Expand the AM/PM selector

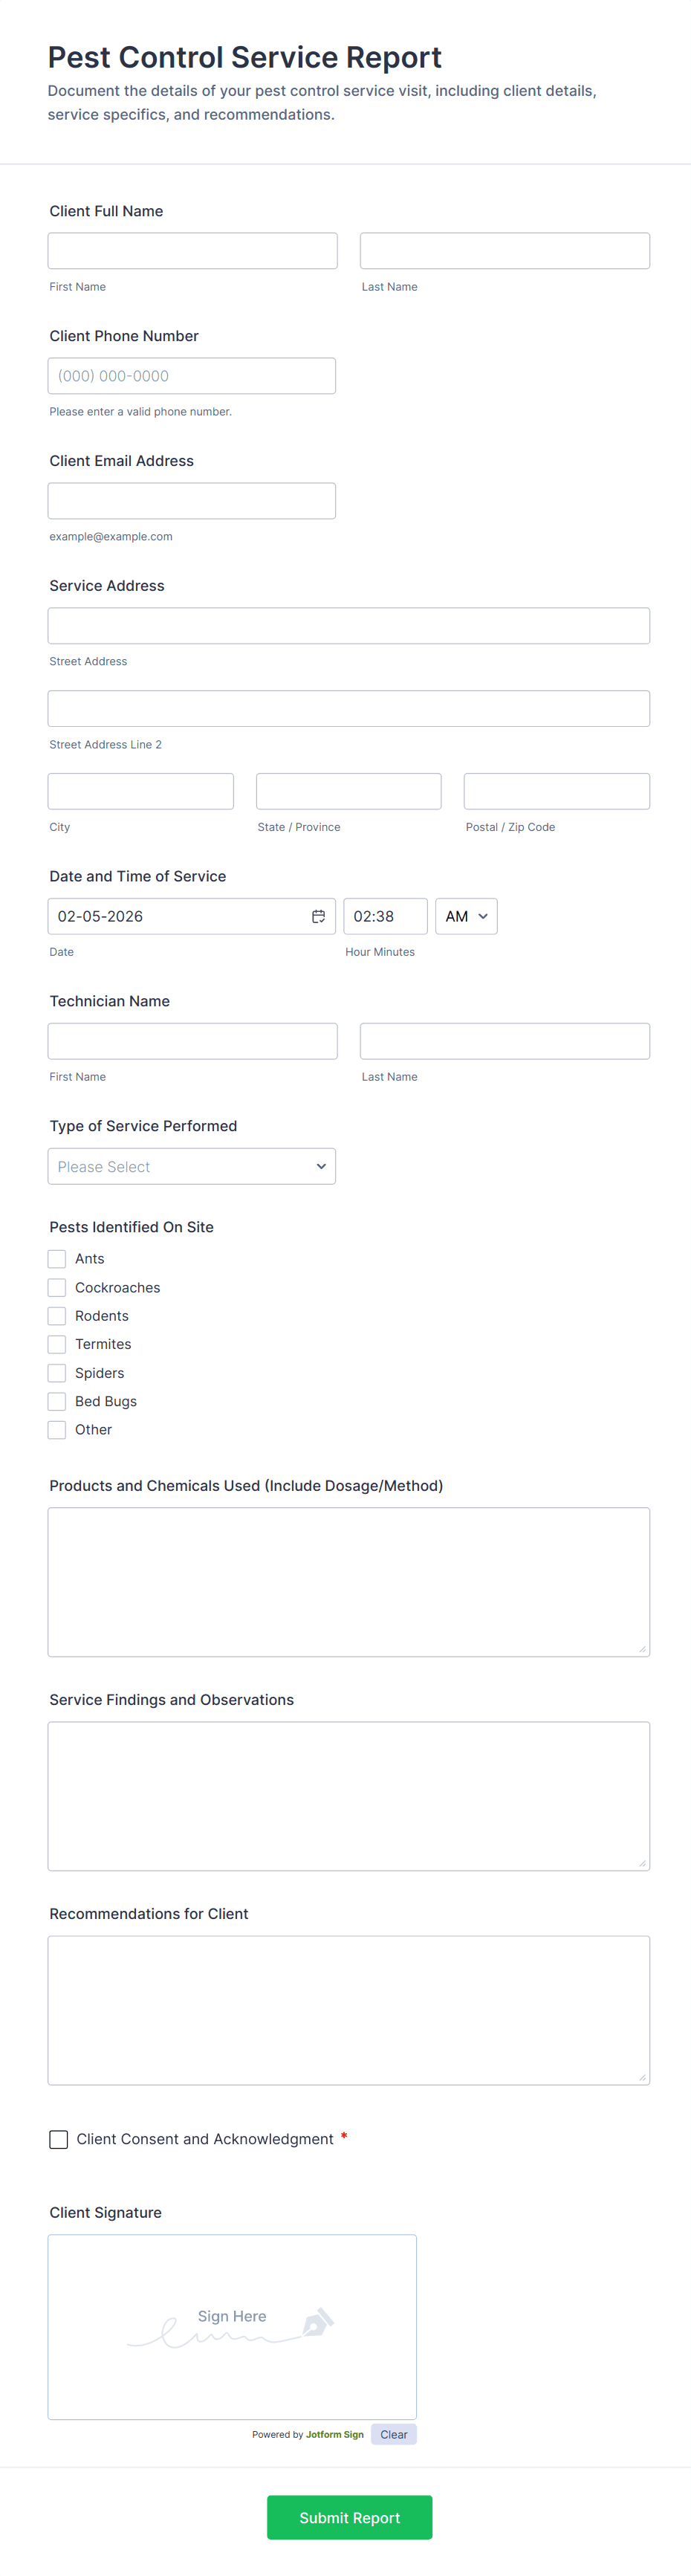point(466,916)
